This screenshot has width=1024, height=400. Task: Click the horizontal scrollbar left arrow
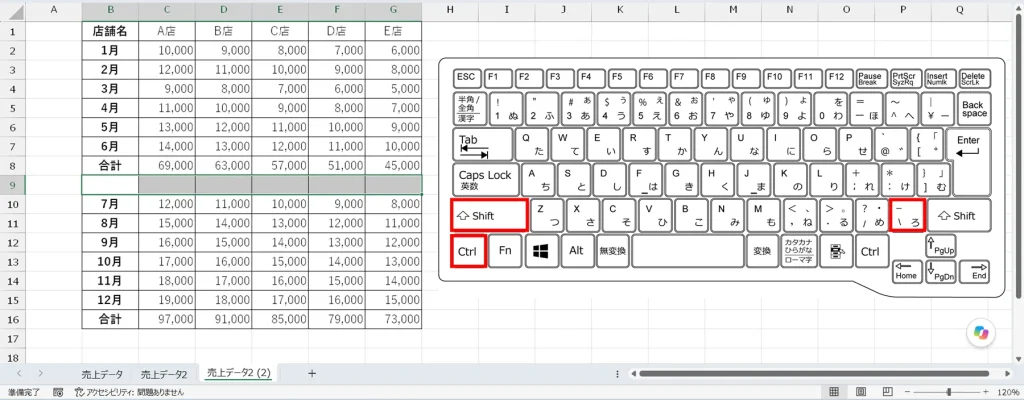tap(632, 374)
